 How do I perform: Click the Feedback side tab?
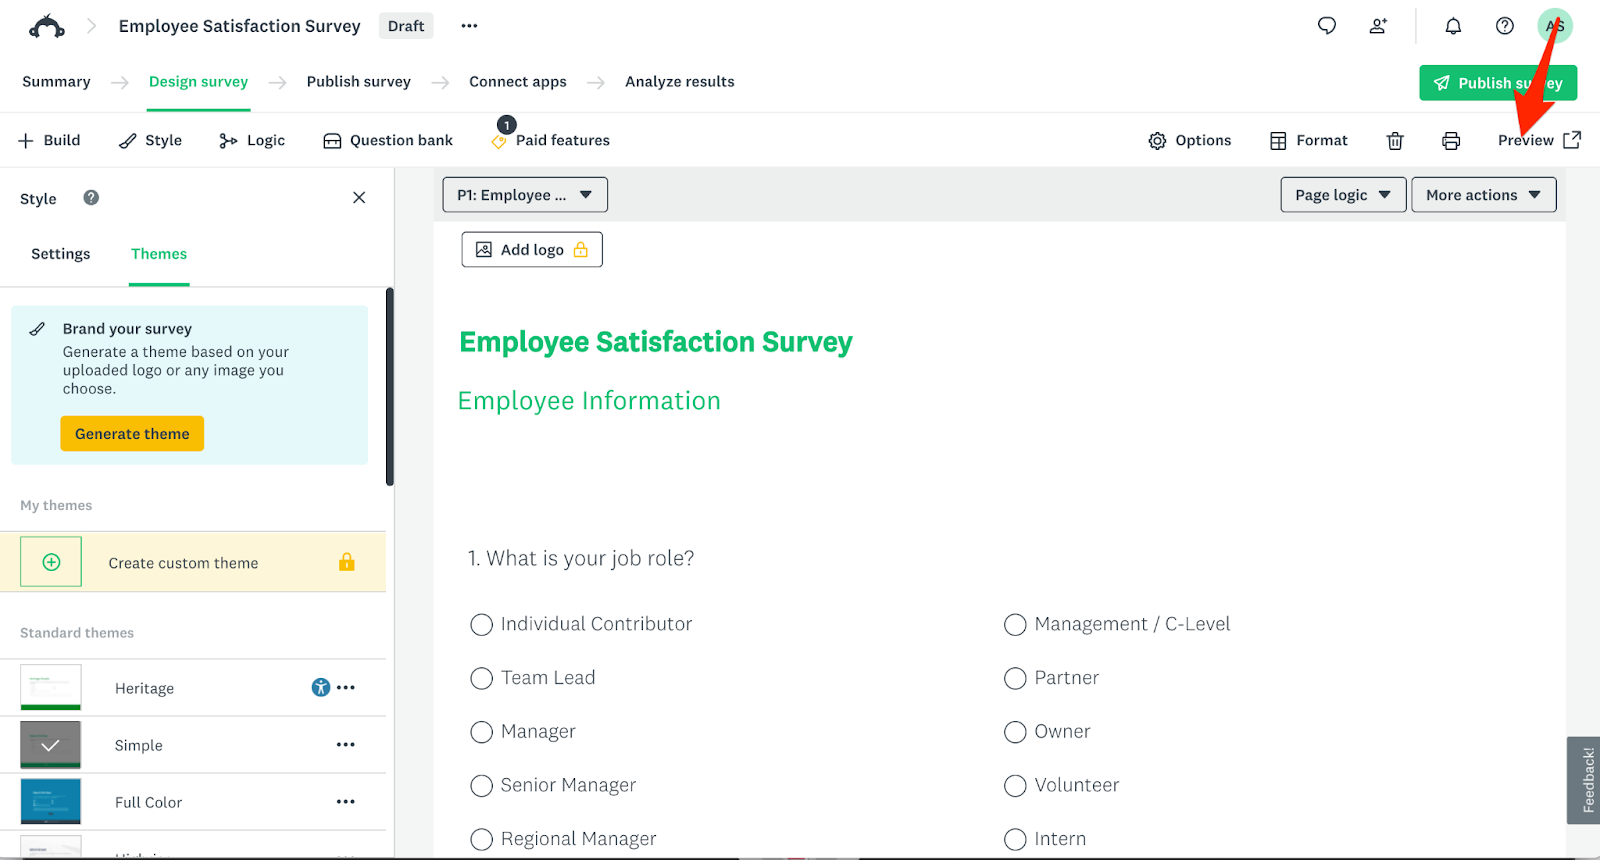coord(1584,780)
